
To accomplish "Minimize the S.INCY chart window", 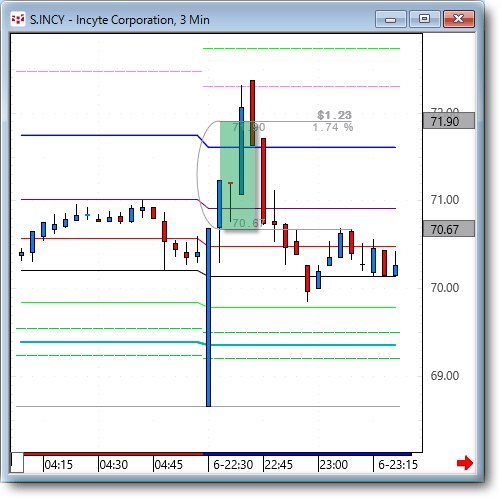I will click(390, 19).
